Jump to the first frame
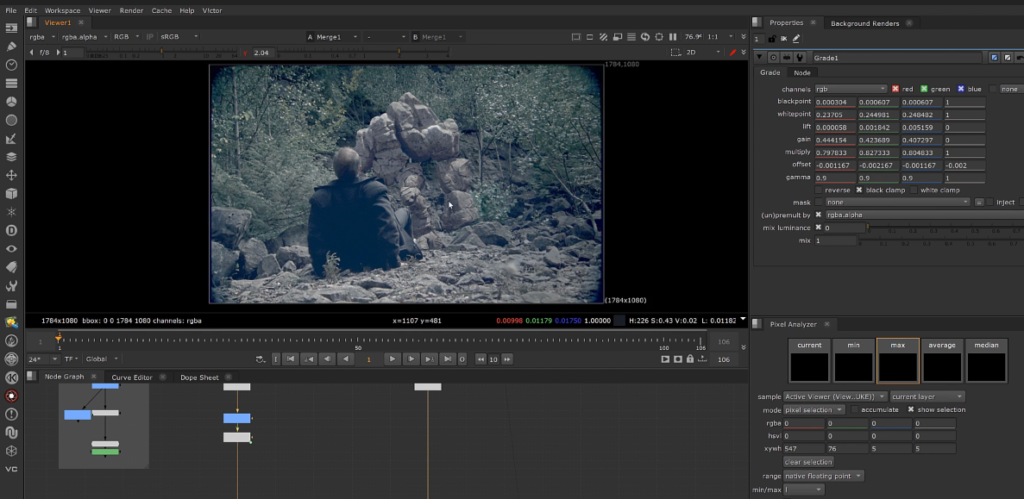This screenshot has height=499, width=1024. tap(290, 358)
